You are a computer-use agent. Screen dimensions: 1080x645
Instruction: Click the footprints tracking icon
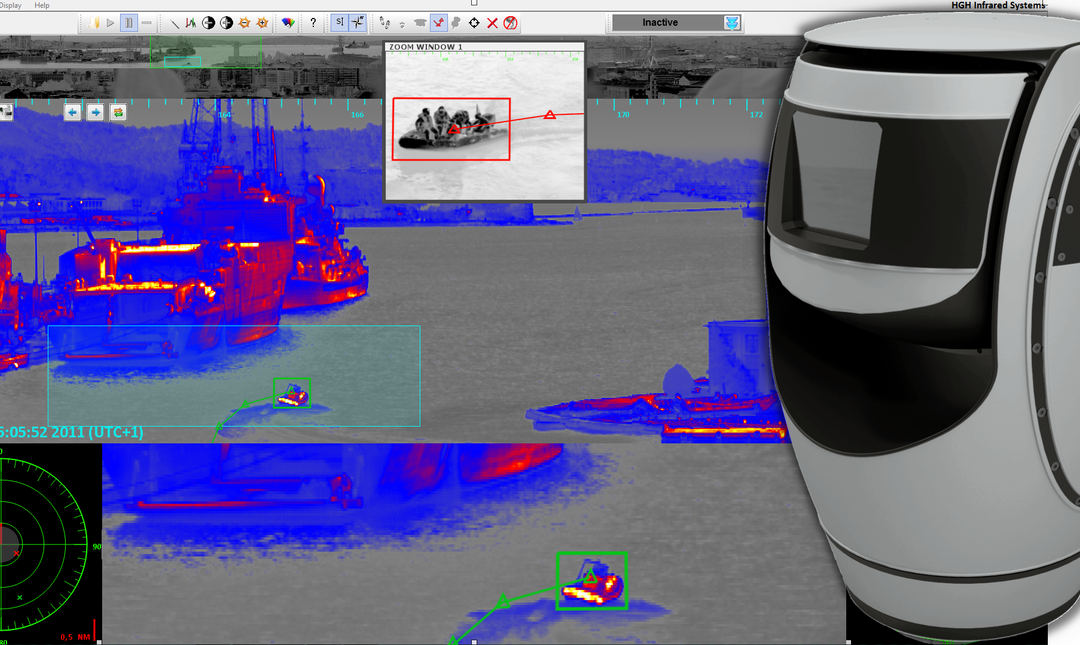384,23
